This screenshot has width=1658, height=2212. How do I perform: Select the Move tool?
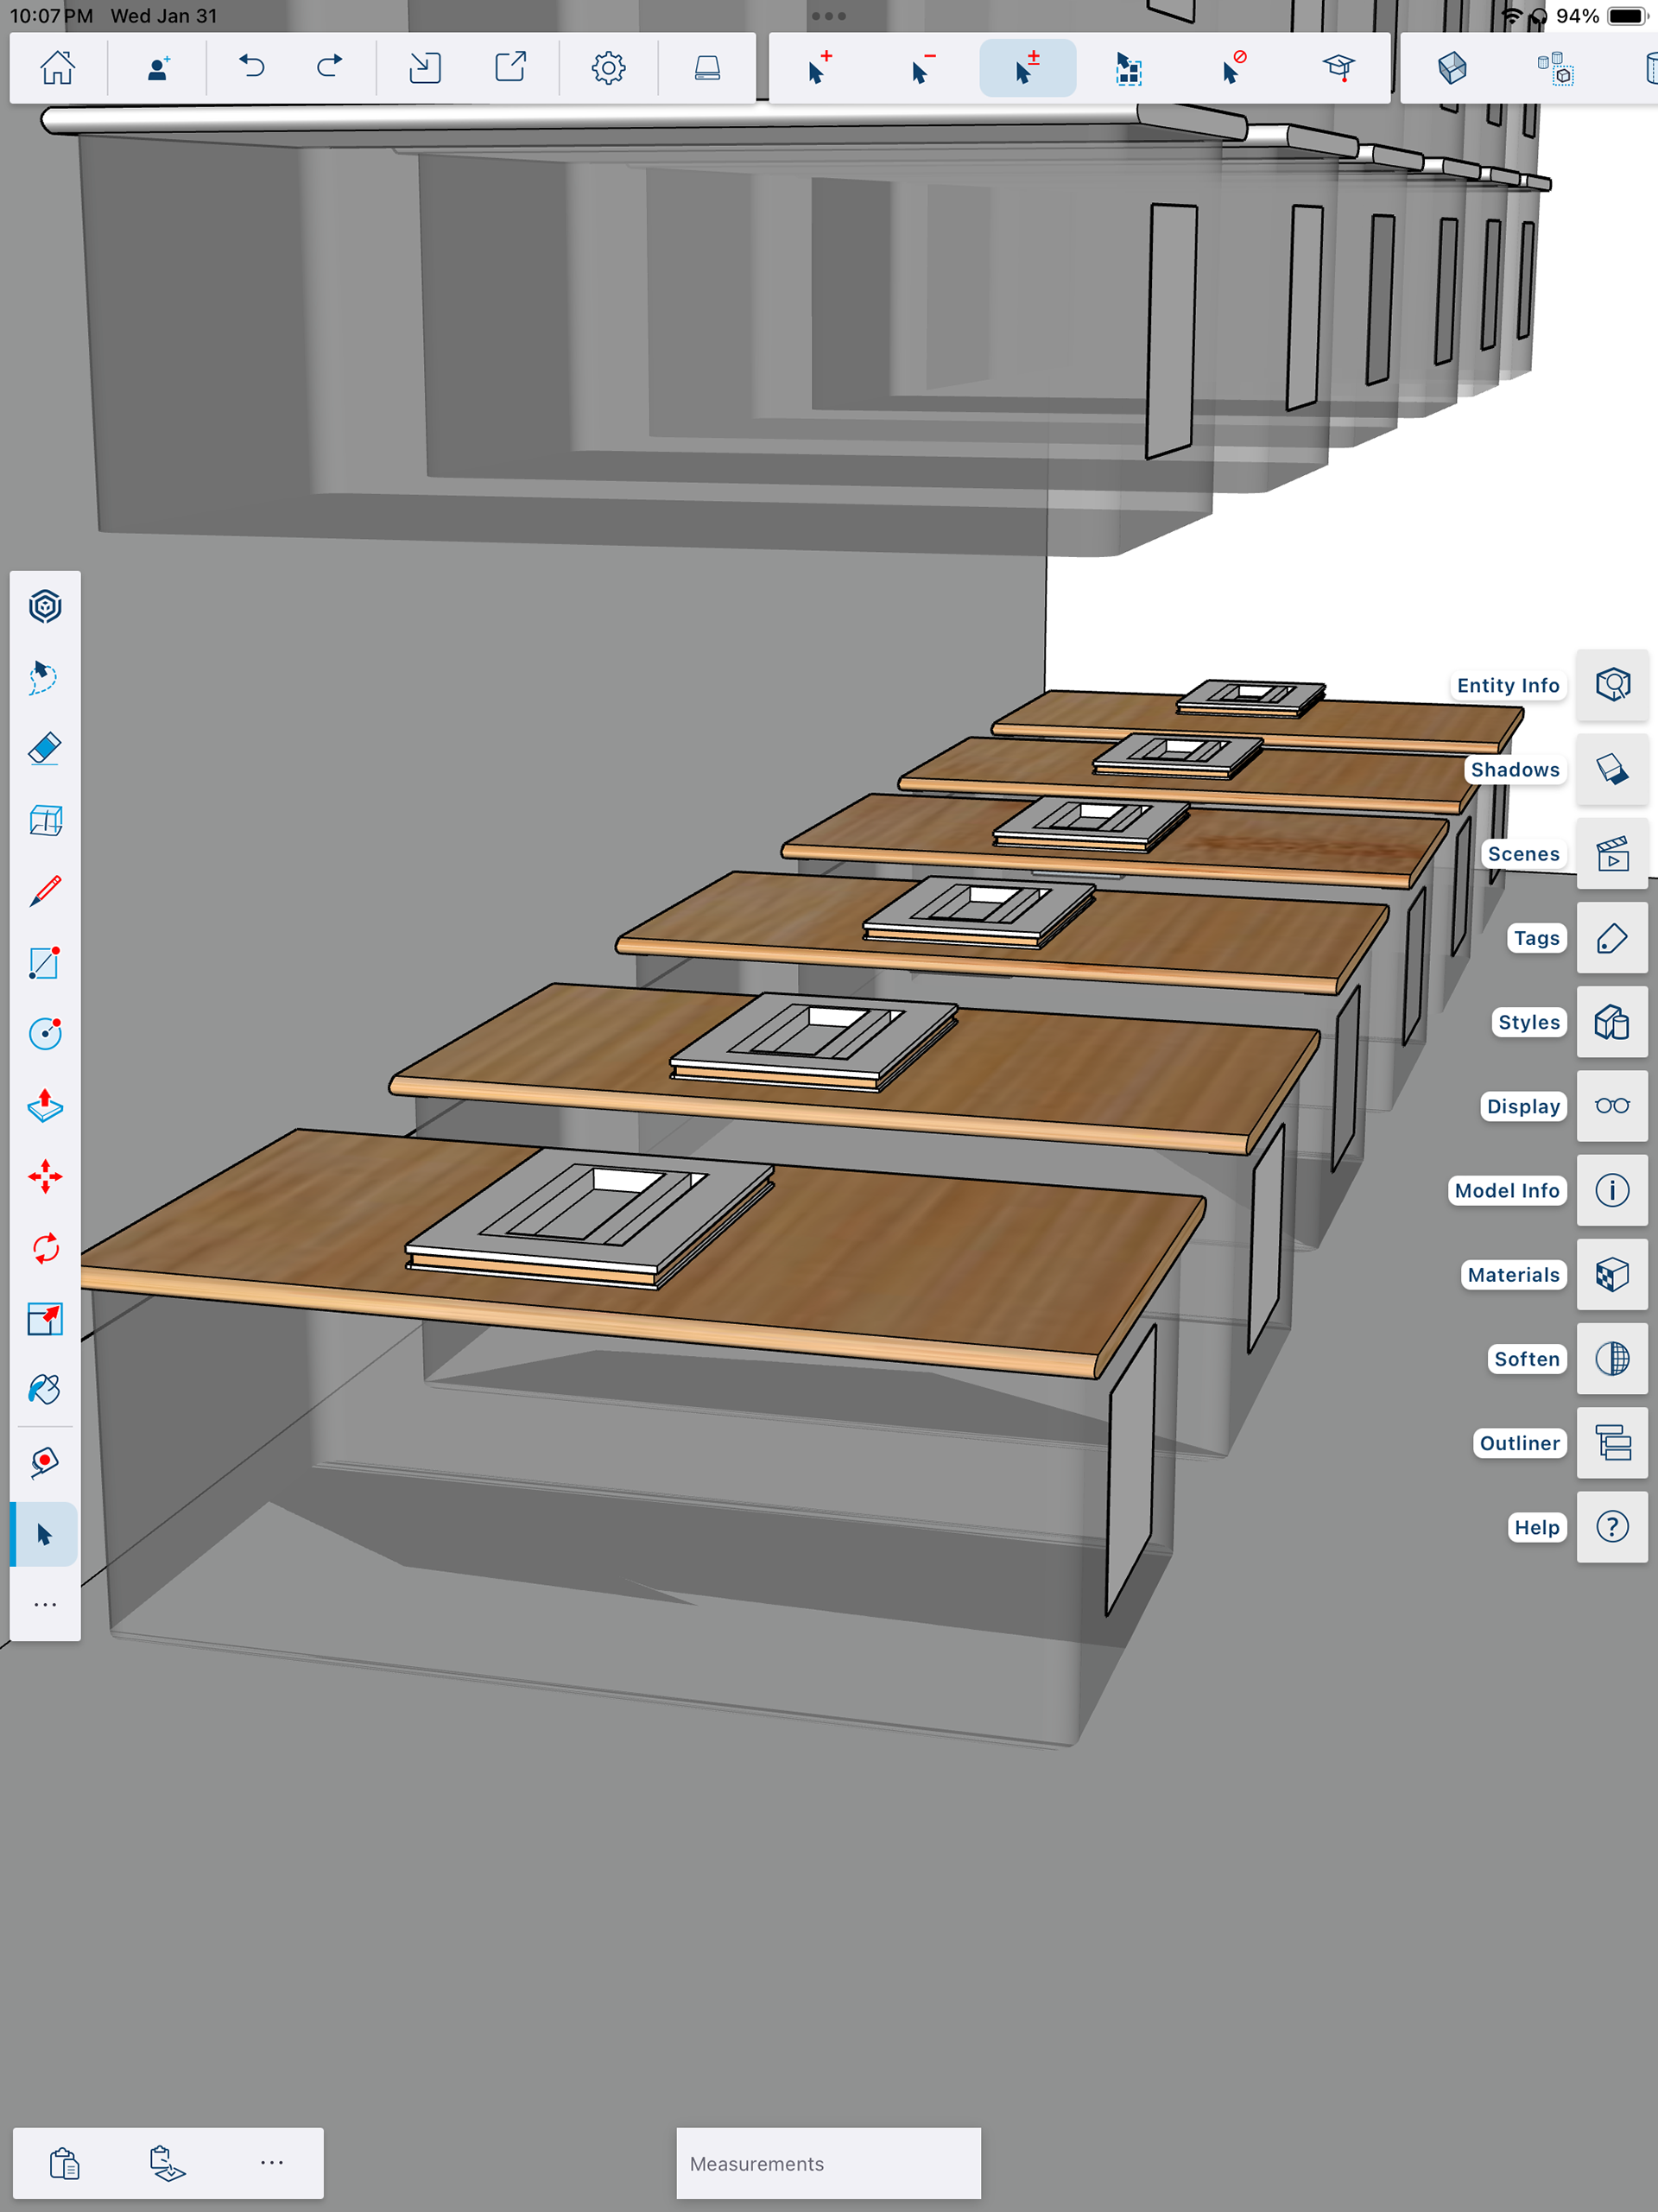pos(45,1177)
